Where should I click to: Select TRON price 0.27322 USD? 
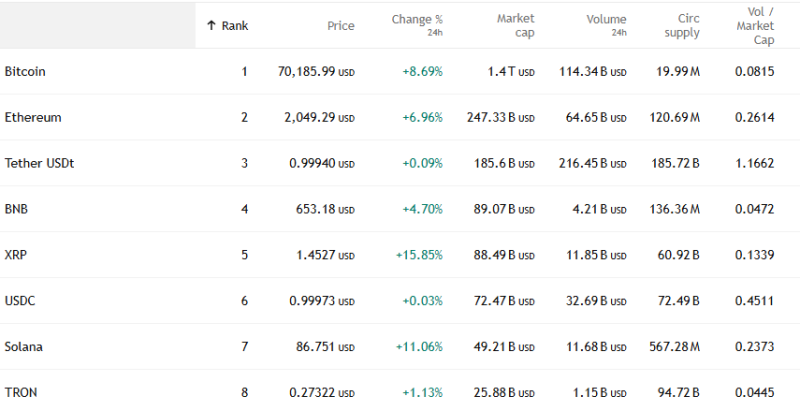coord(322,393)
